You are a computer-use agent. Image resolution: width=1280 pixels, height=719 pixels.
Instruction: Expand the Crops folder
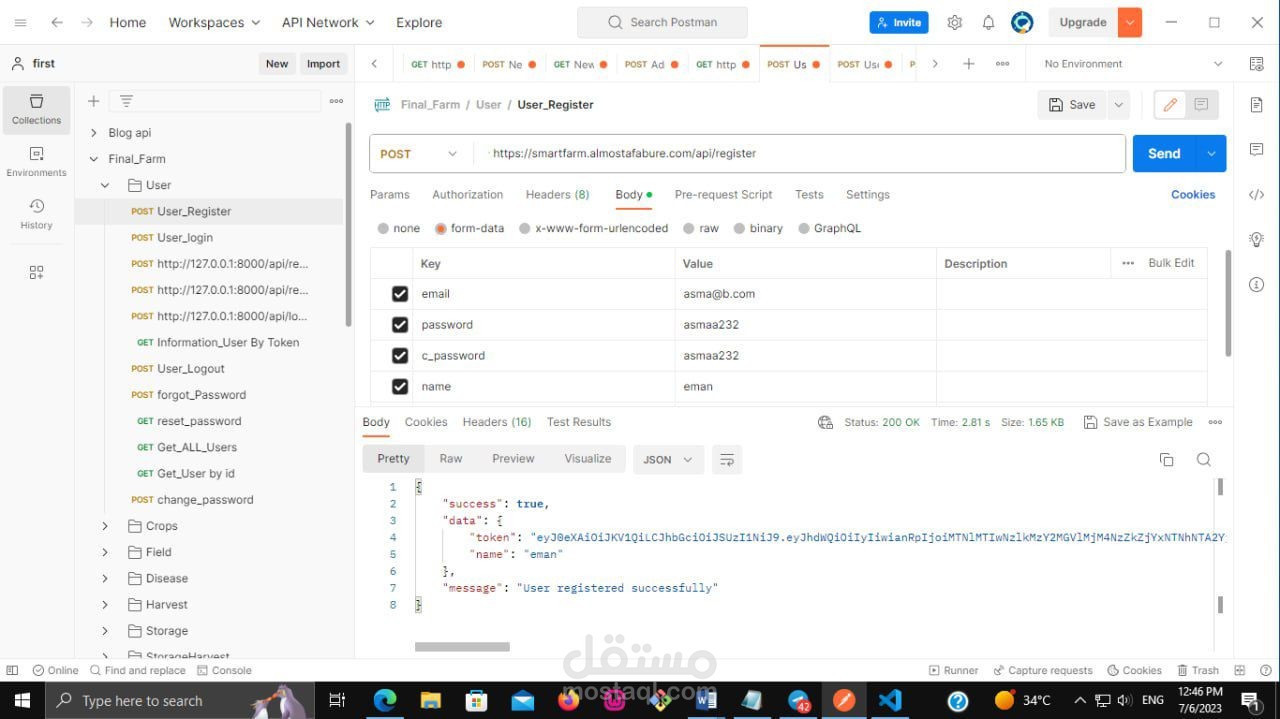point(105,526)
